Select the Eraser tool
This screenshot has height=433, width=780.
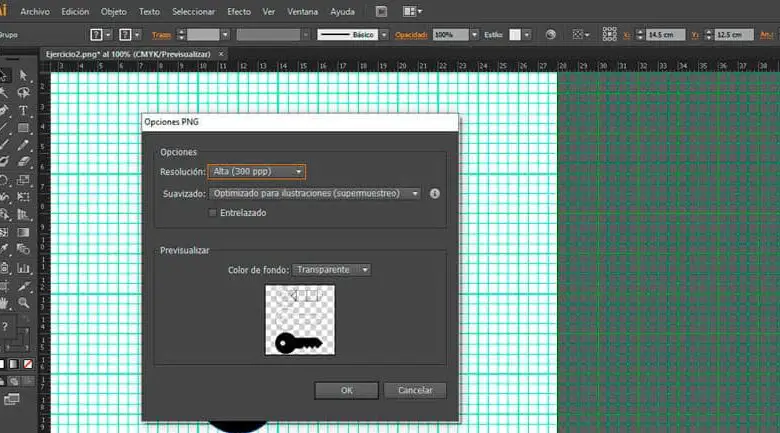coord(23,163)
